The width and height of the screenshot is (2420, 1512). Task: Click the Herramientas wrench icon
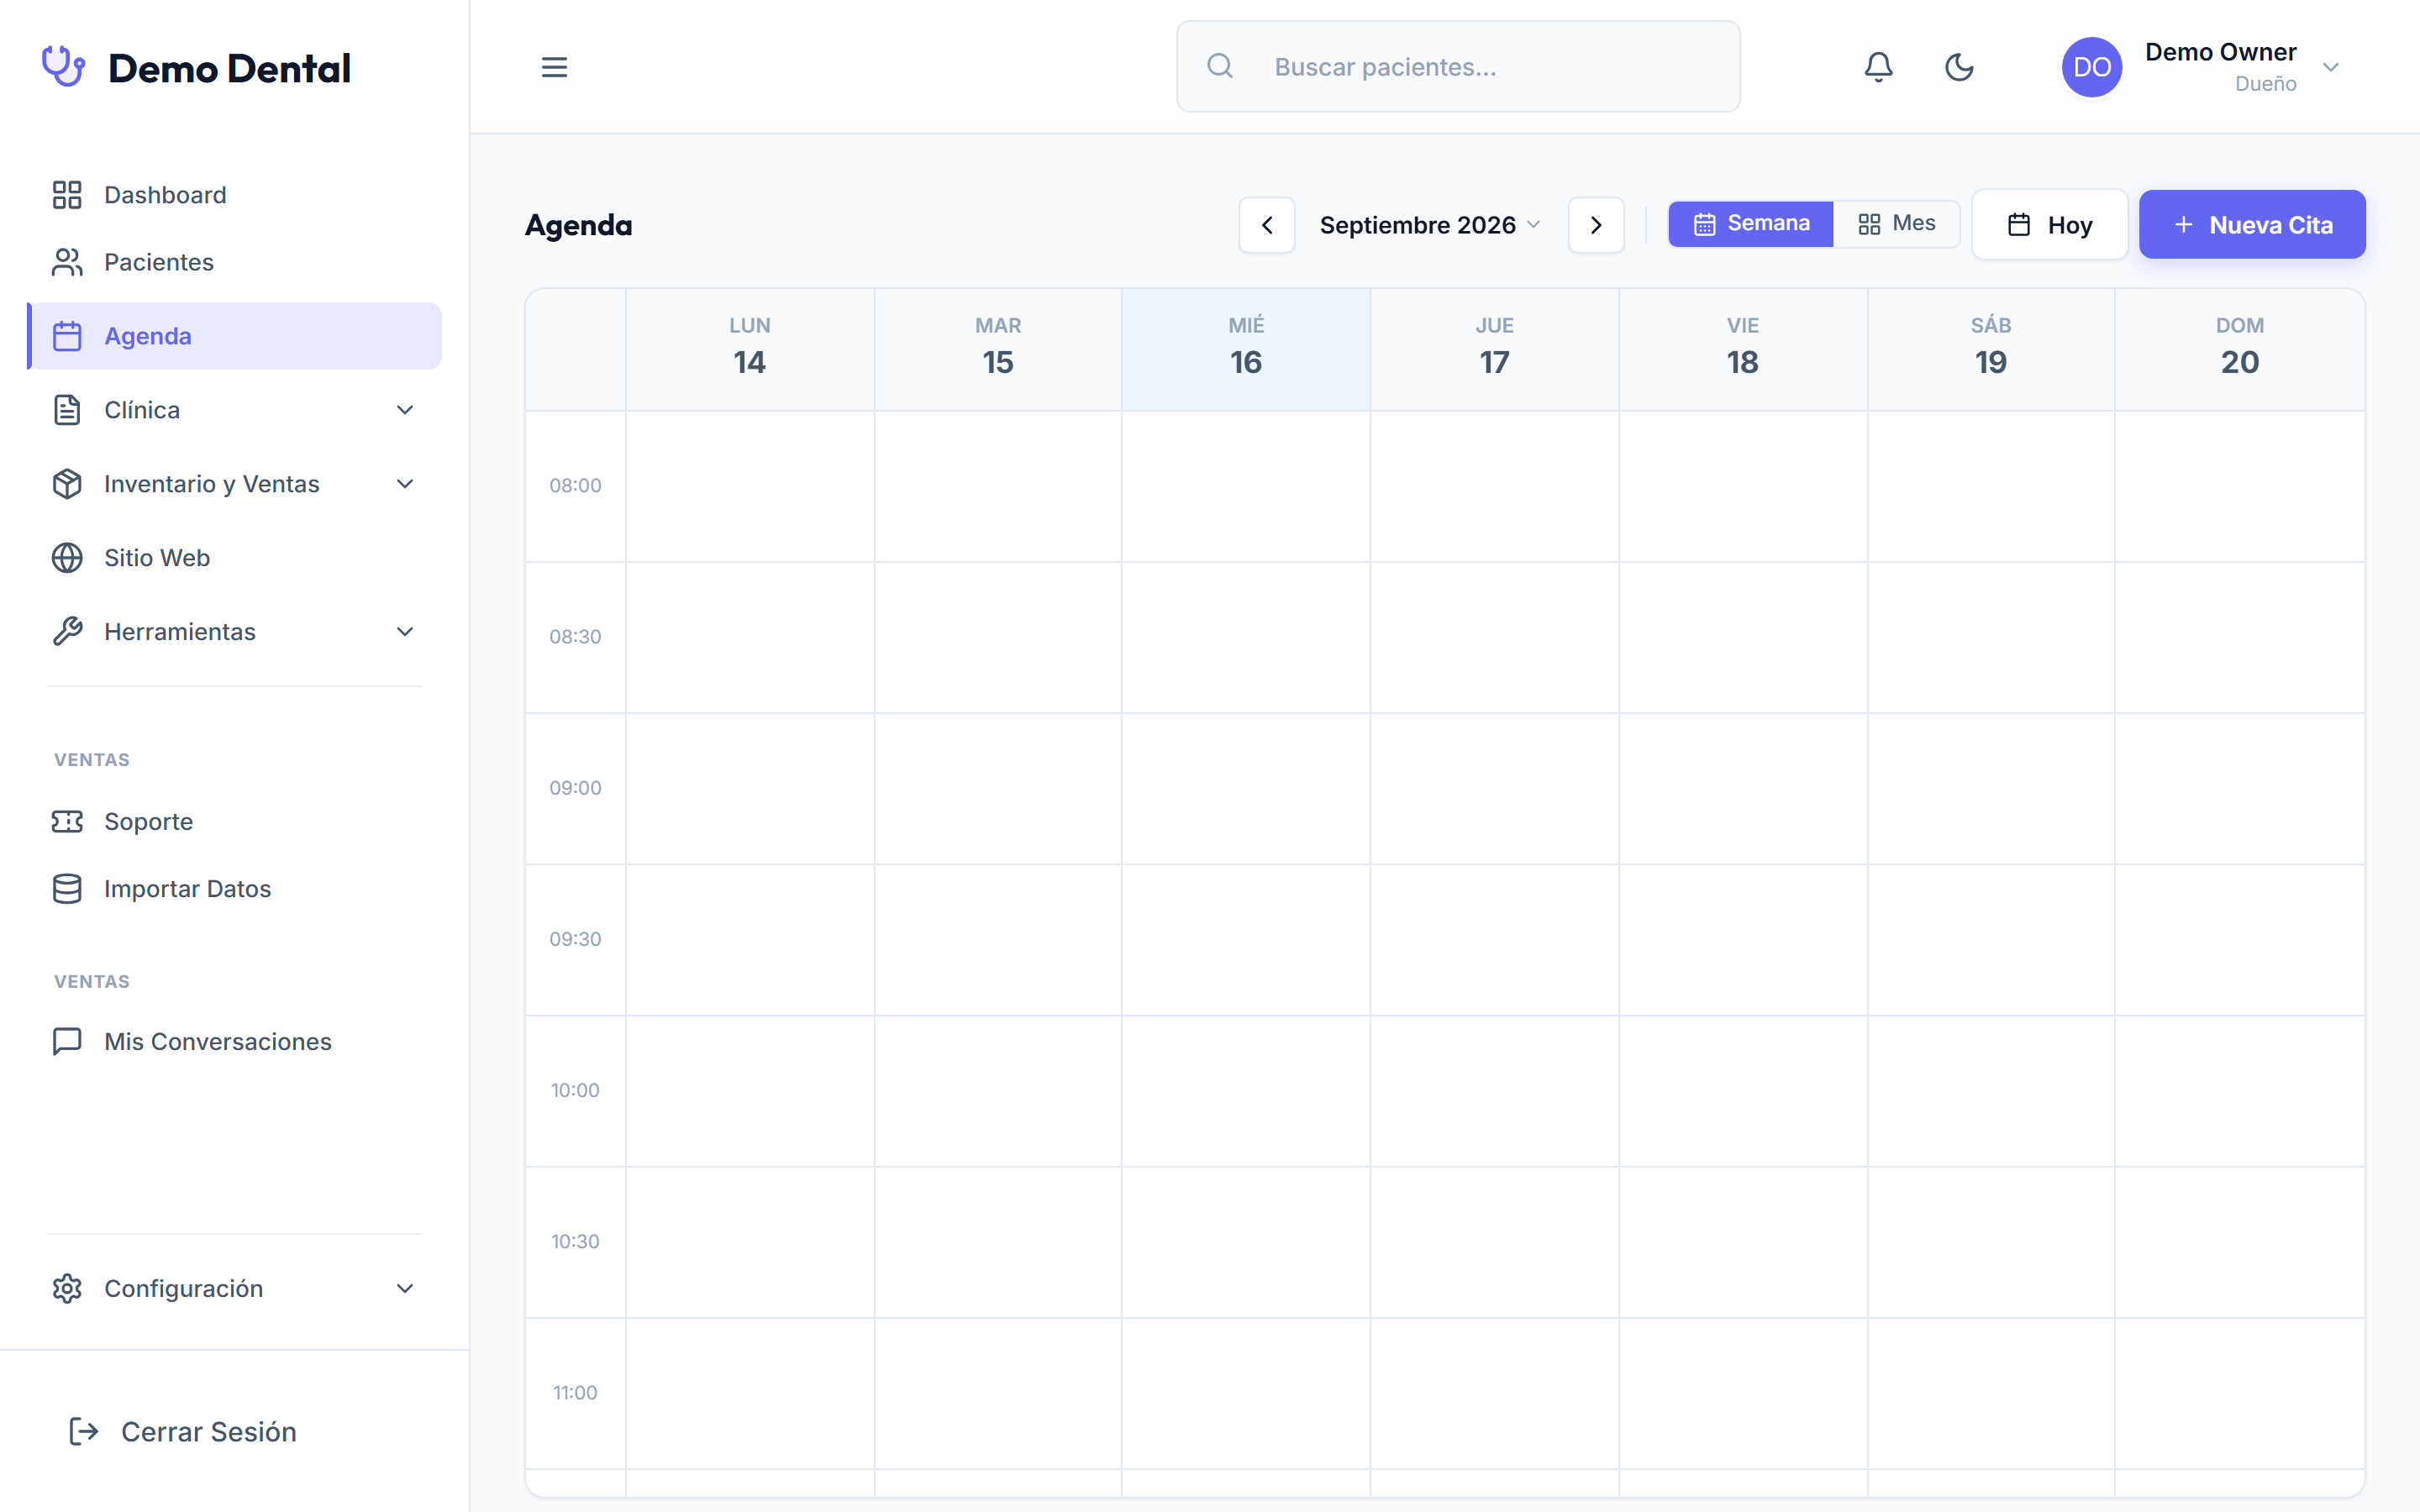67,632
